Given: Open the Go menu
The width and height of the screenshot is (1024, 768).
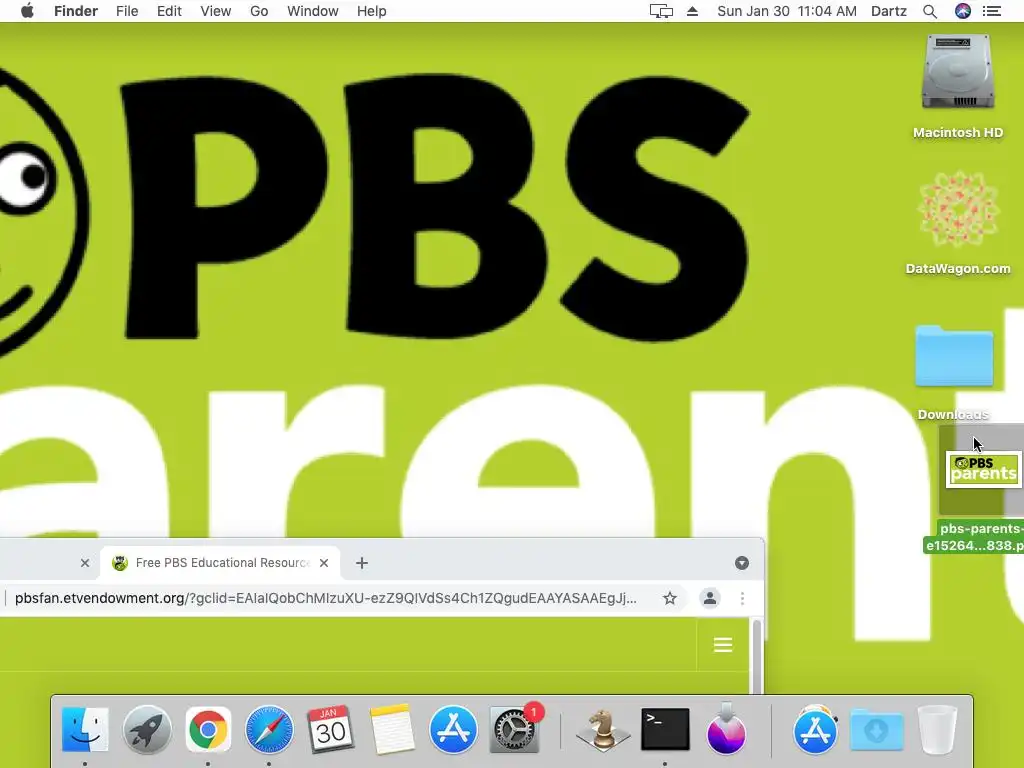Looking at the screenshot, I should coord(259,11).
